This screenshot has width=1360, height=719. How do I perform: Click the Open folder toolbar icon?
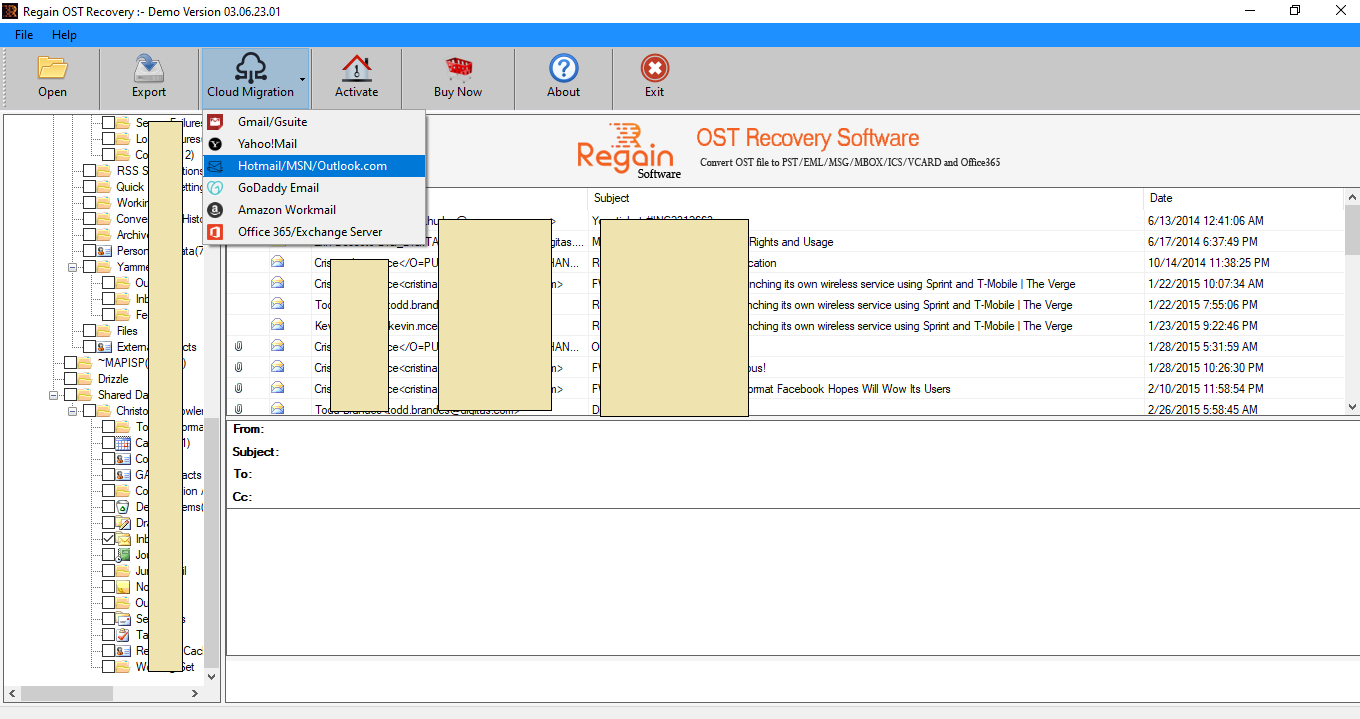52,68
